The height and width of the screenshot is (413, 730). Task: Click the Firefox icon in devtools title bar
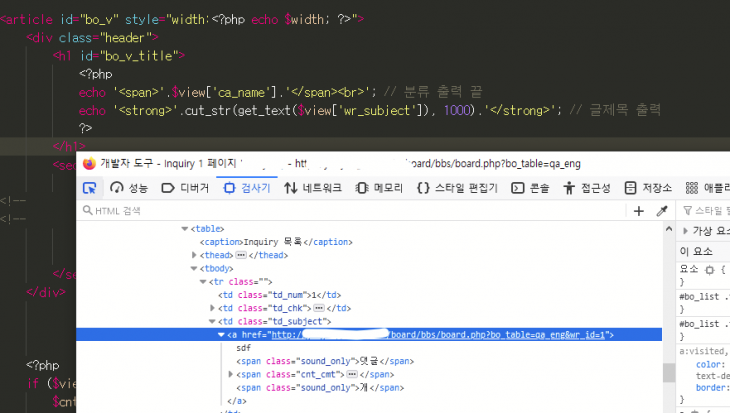coord(89,163)
